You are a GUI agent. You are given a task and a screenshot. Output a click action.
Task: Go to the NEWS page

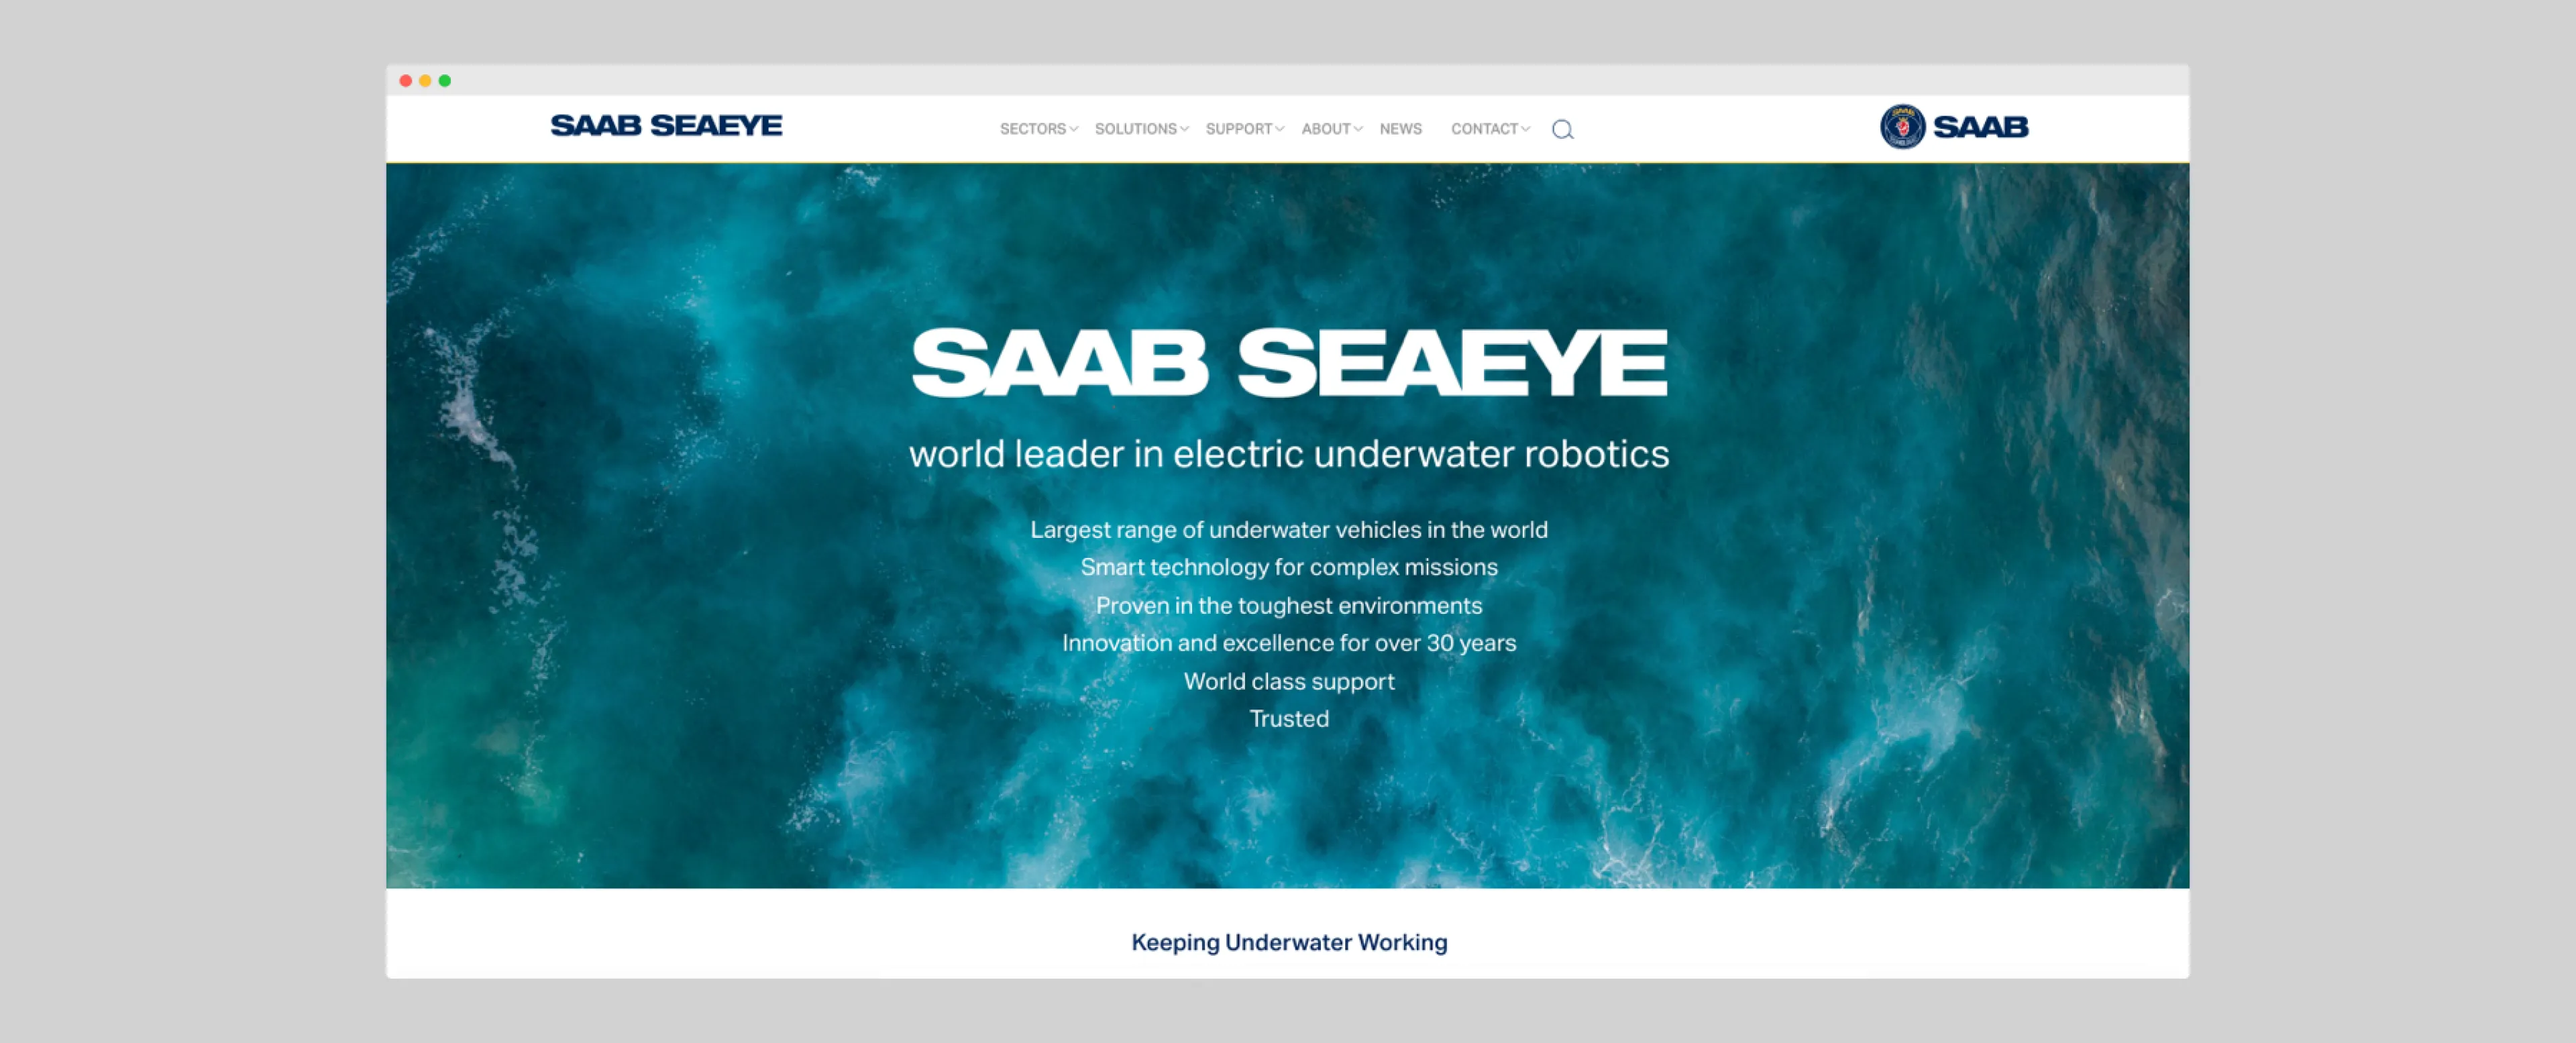point(1400,129)
